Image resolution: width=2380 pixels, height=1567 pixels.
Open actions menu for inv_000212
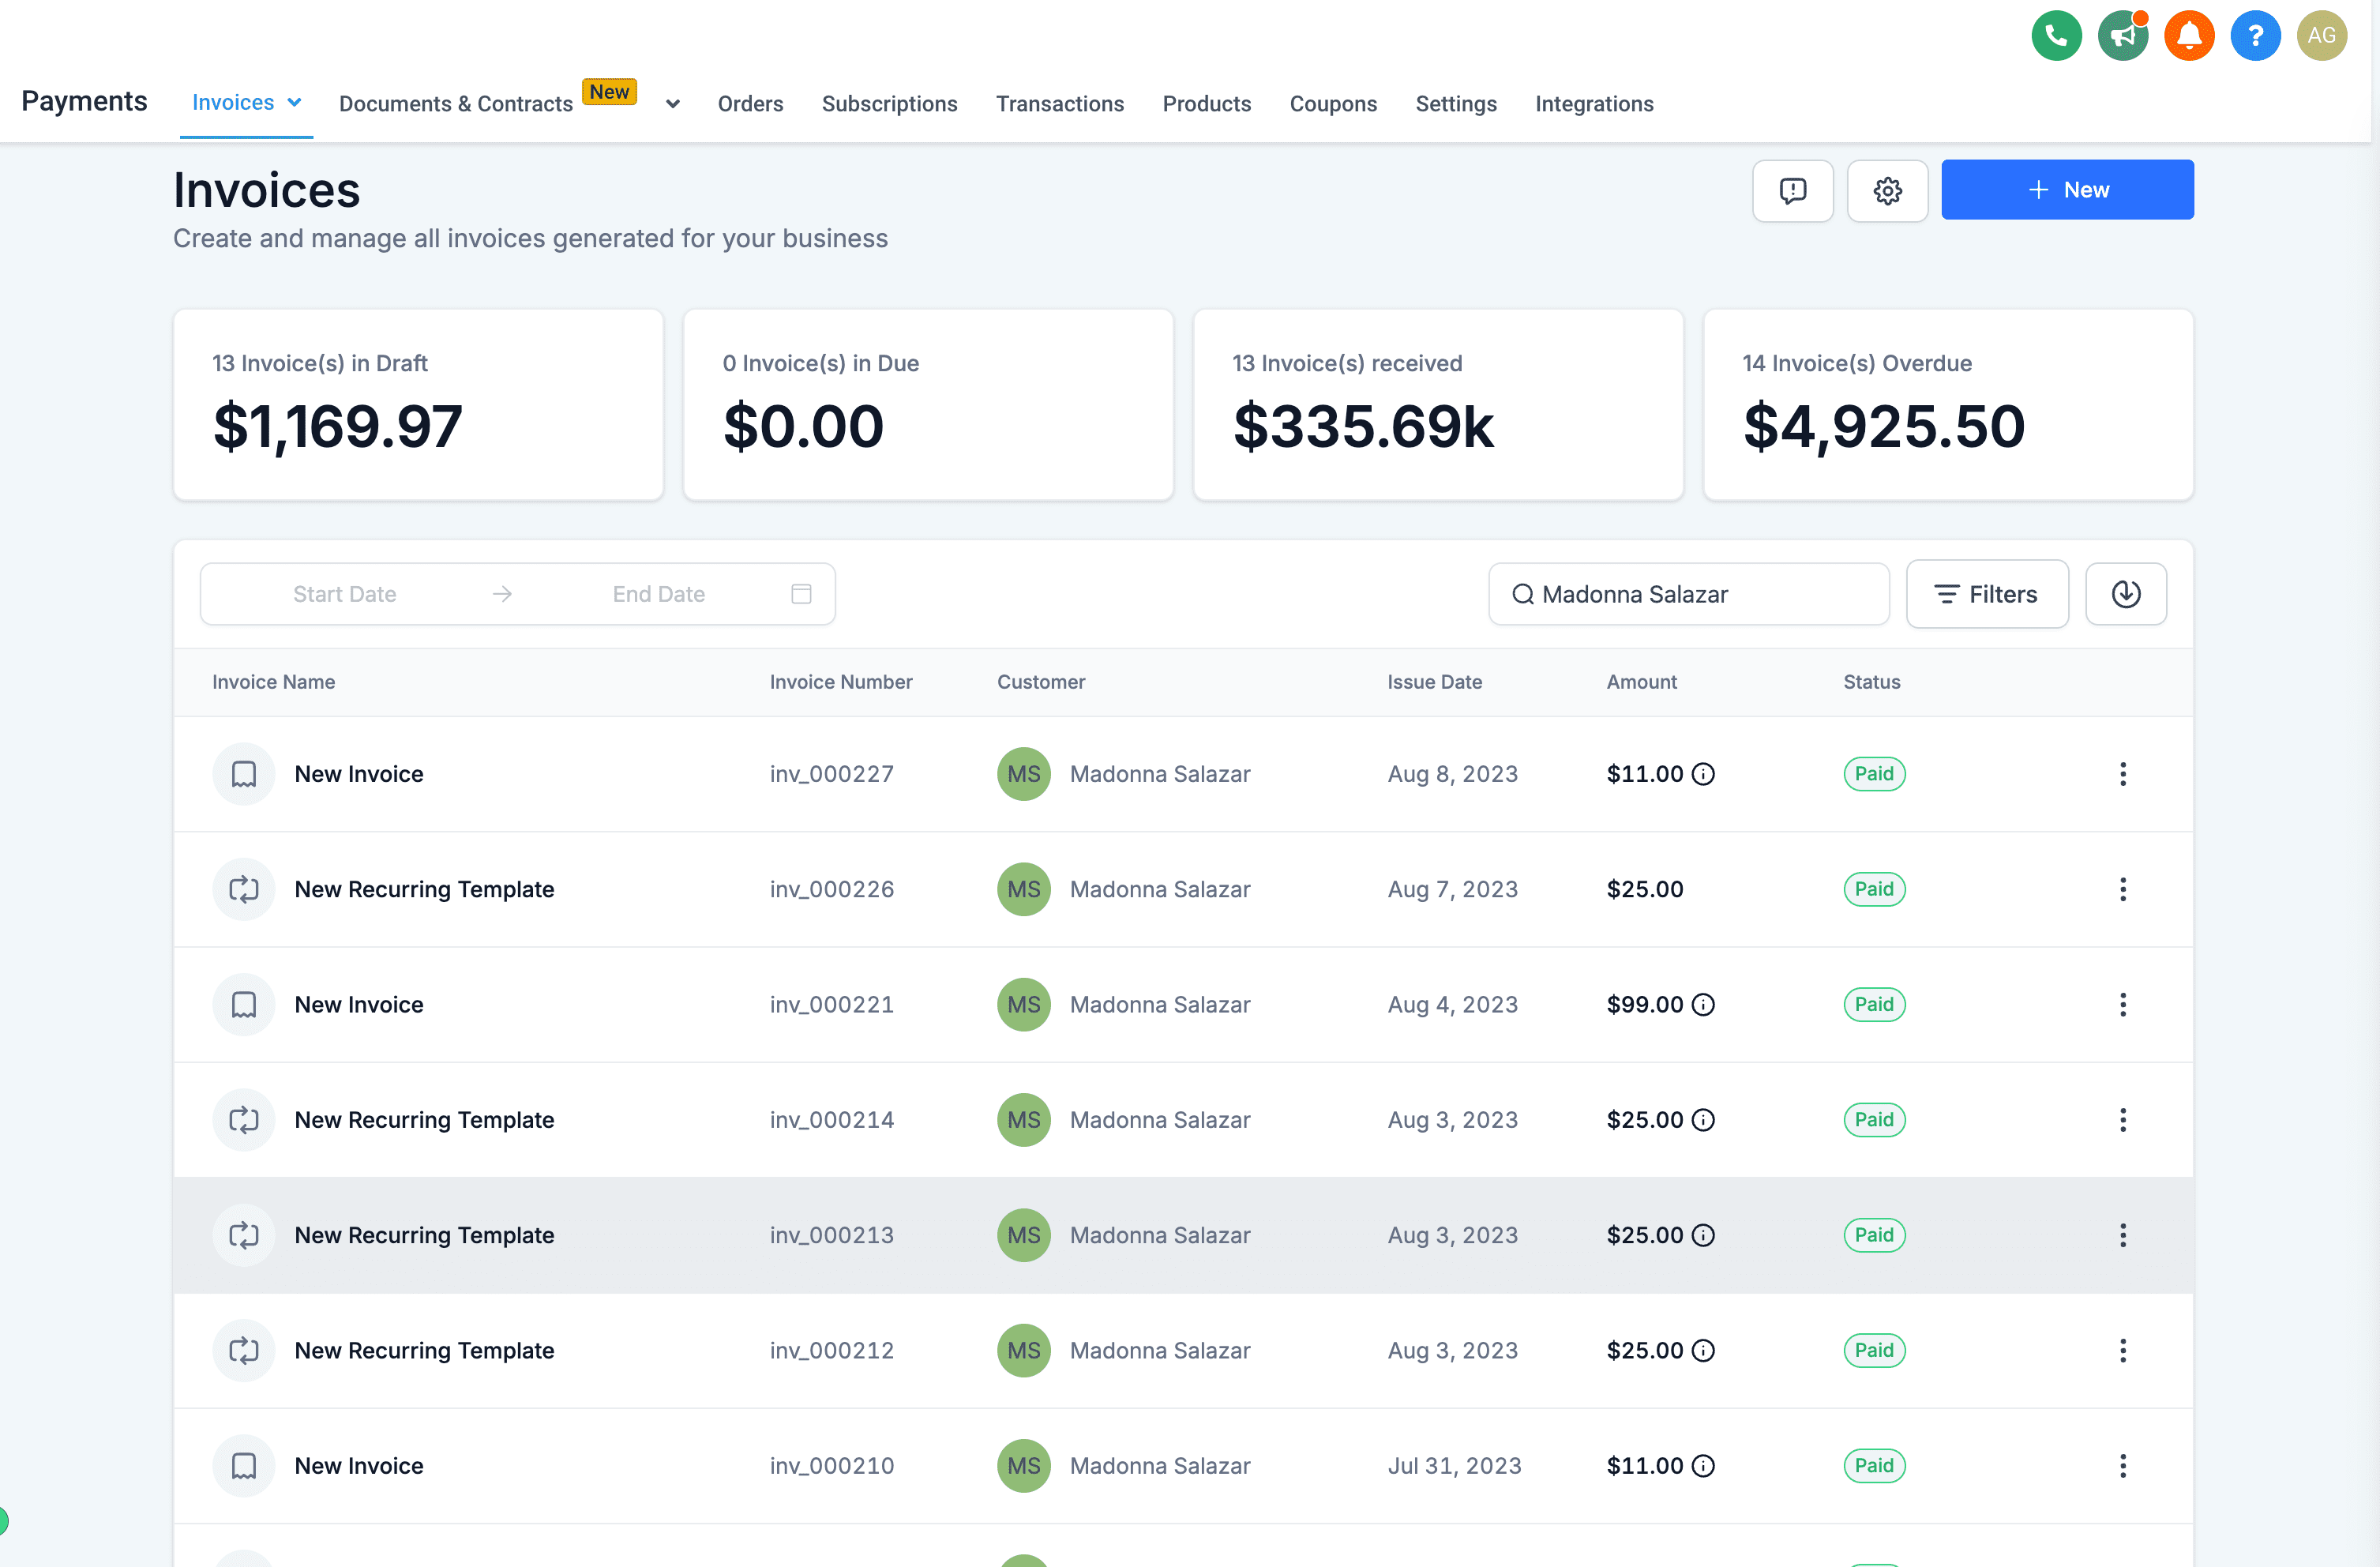tap(2123, 1350)
